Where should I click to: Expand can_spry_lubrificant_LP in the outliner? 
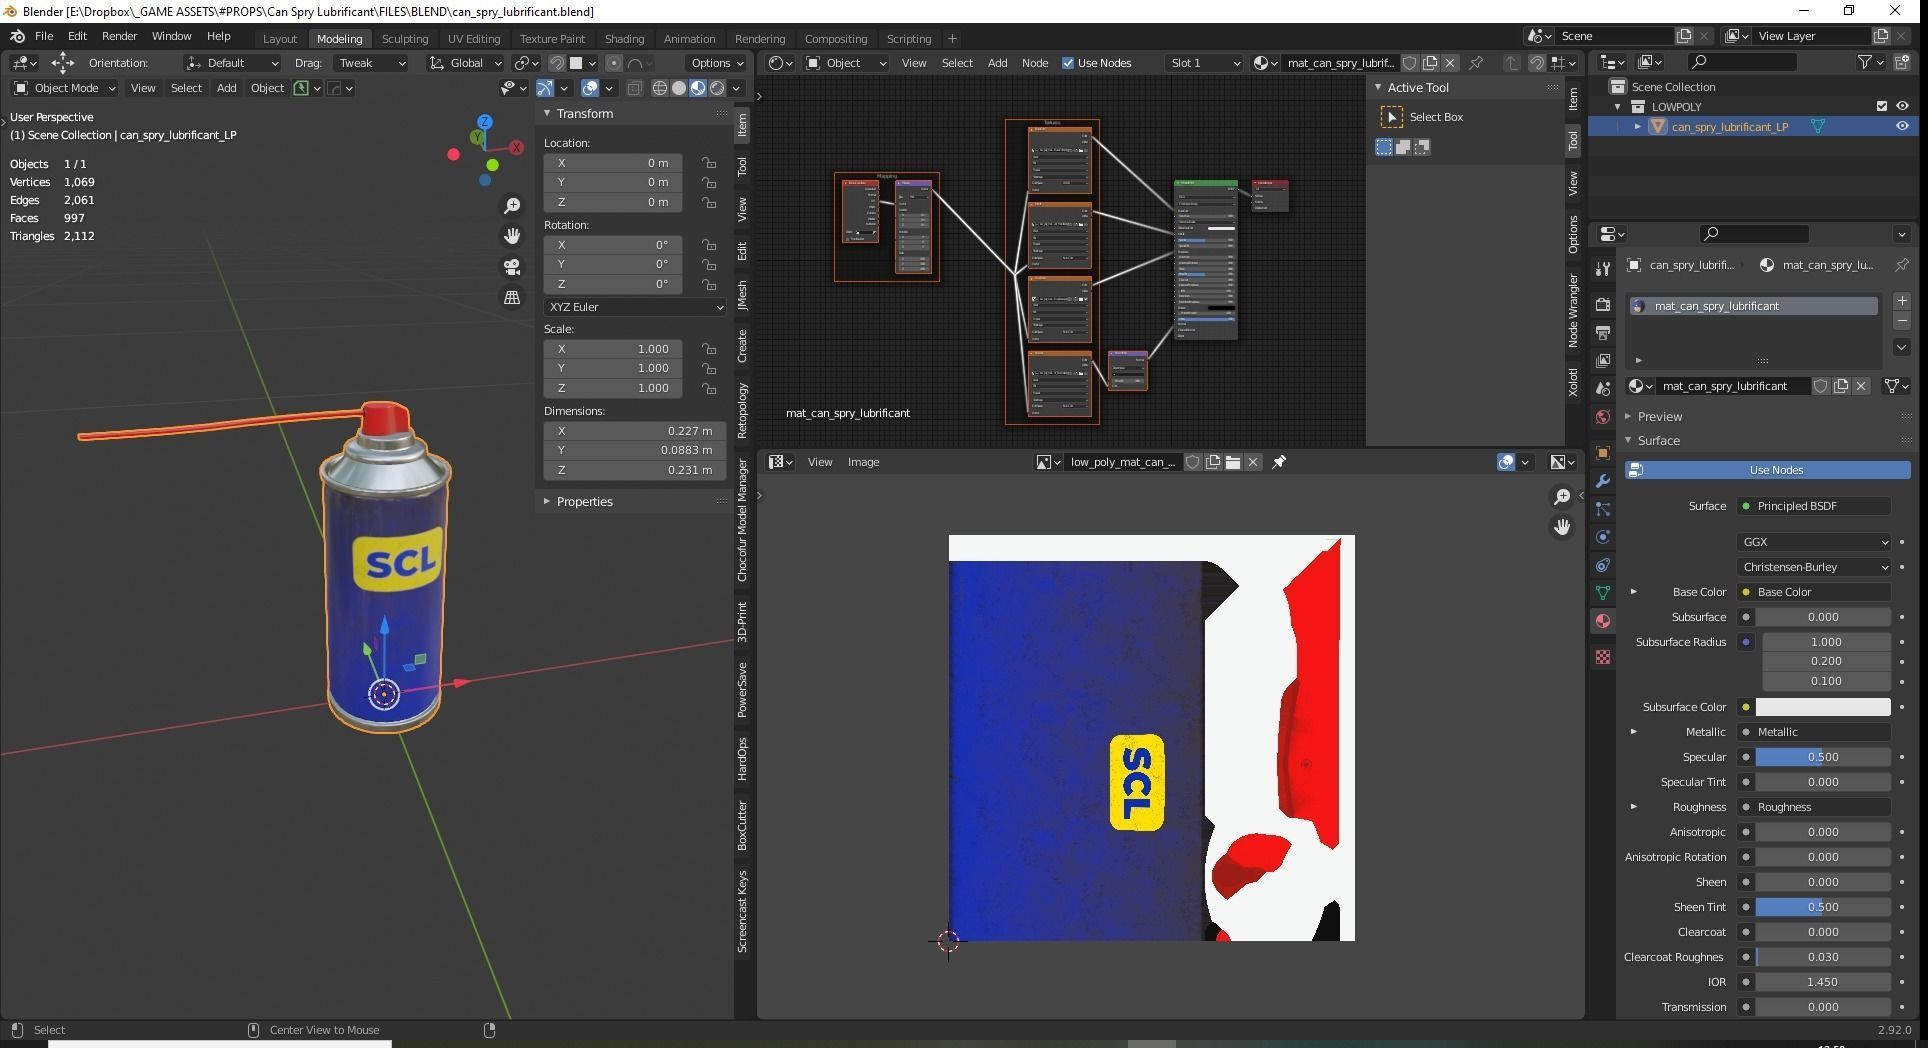[1637, 126]
